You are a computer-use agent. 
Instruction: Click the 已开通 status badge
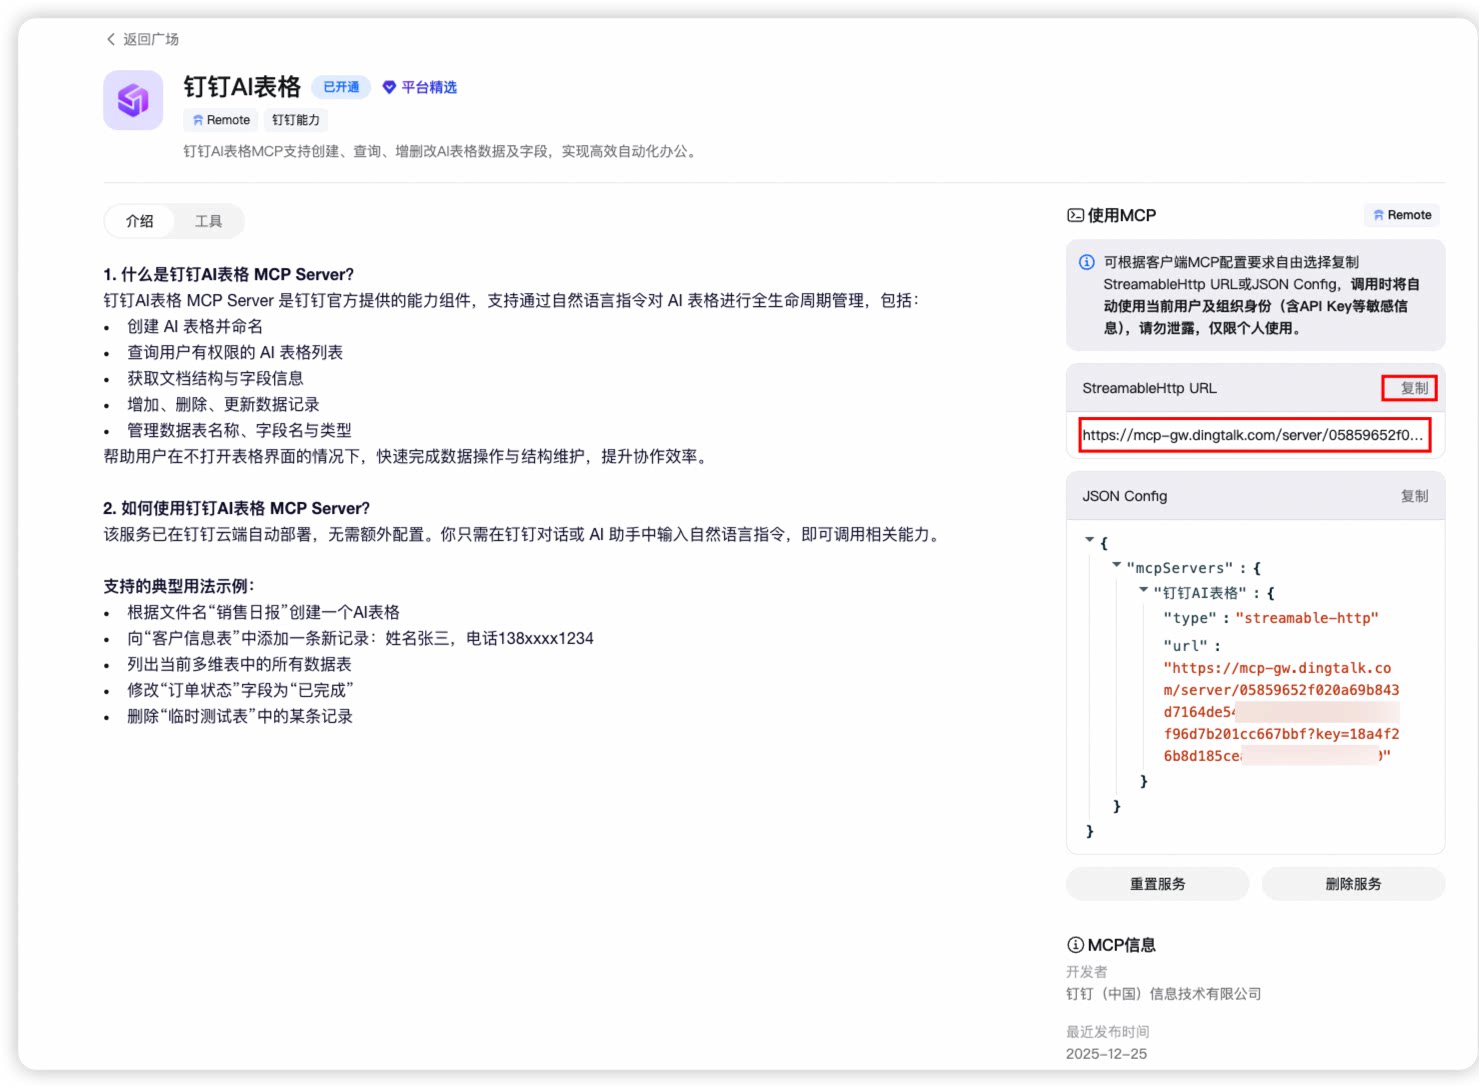(x=341, y=87)
